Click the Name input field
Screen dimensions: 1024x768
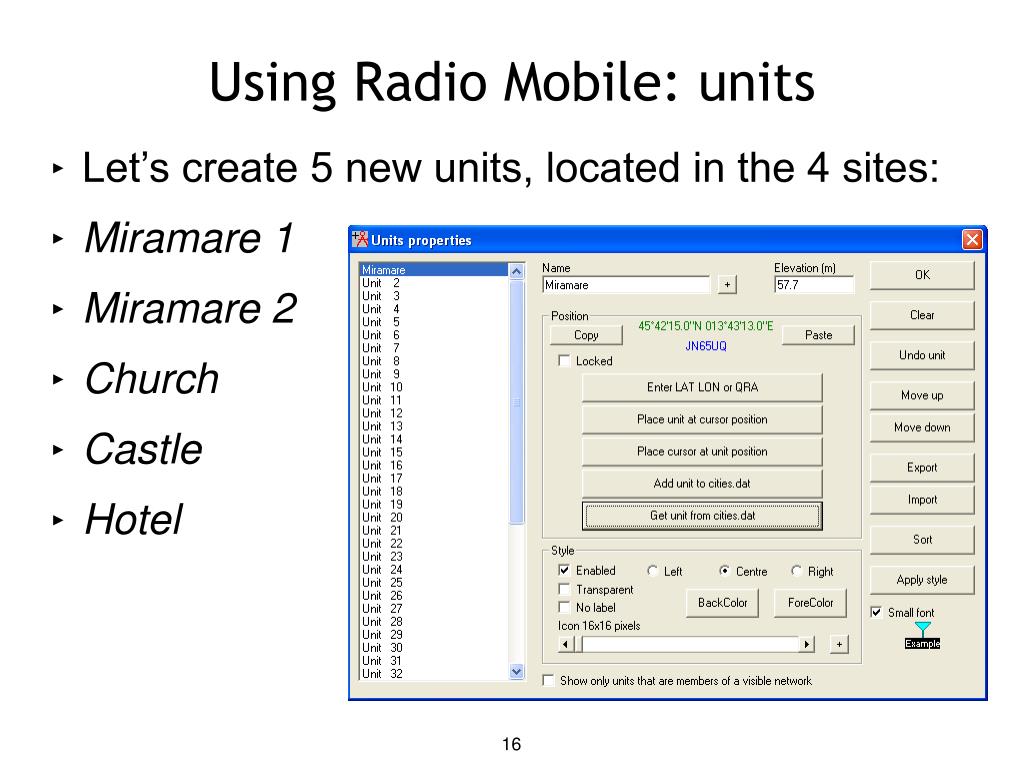(626, 285)
